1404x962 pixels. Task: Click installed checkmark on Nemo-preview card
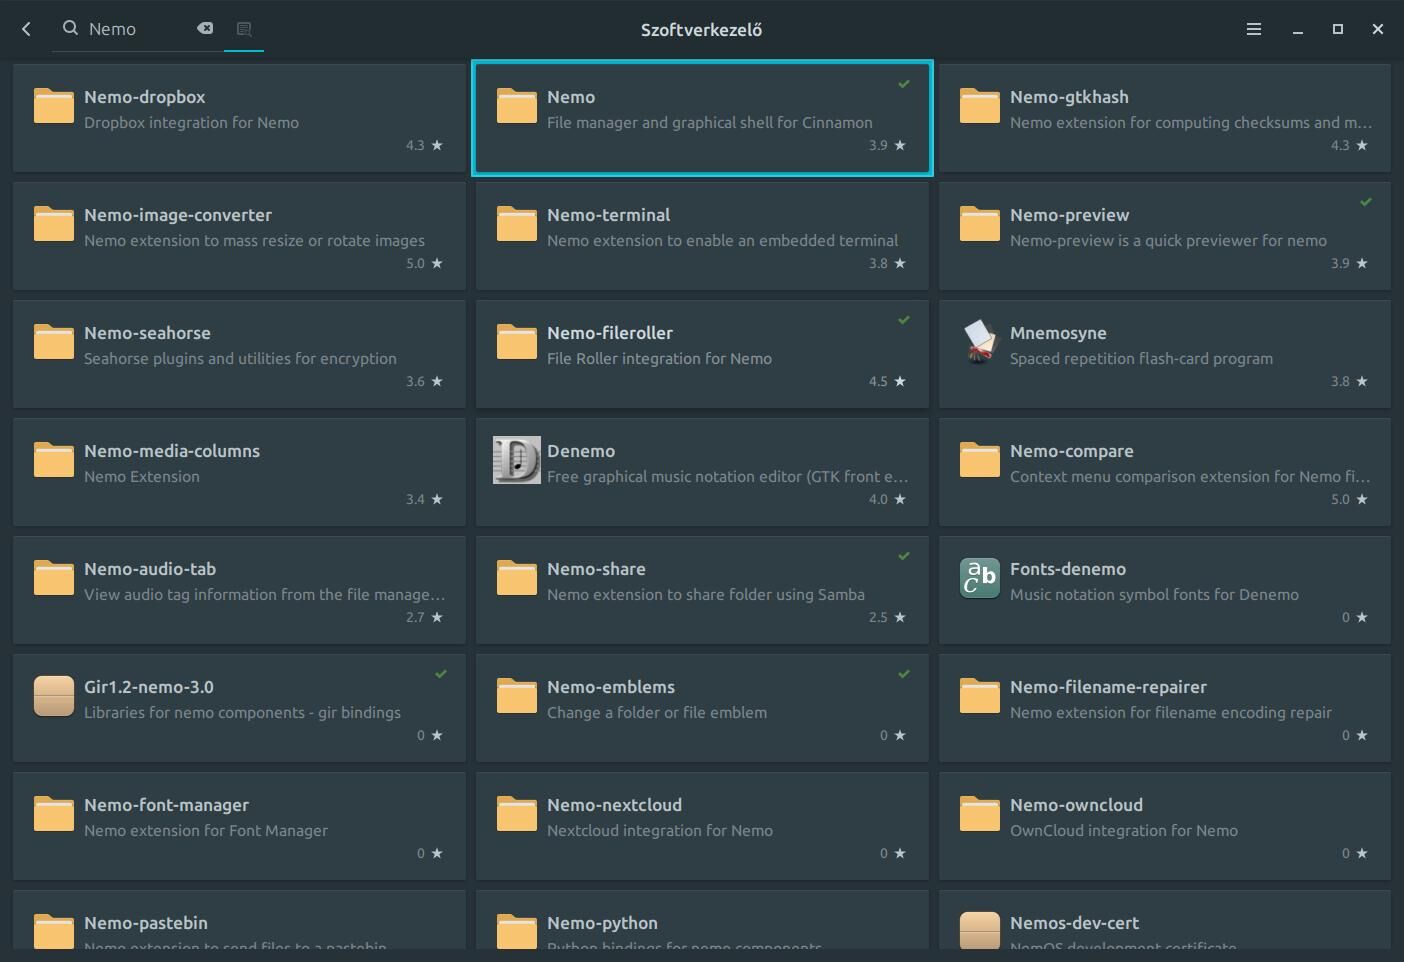pyautogui.click(x=1366, y=202)
